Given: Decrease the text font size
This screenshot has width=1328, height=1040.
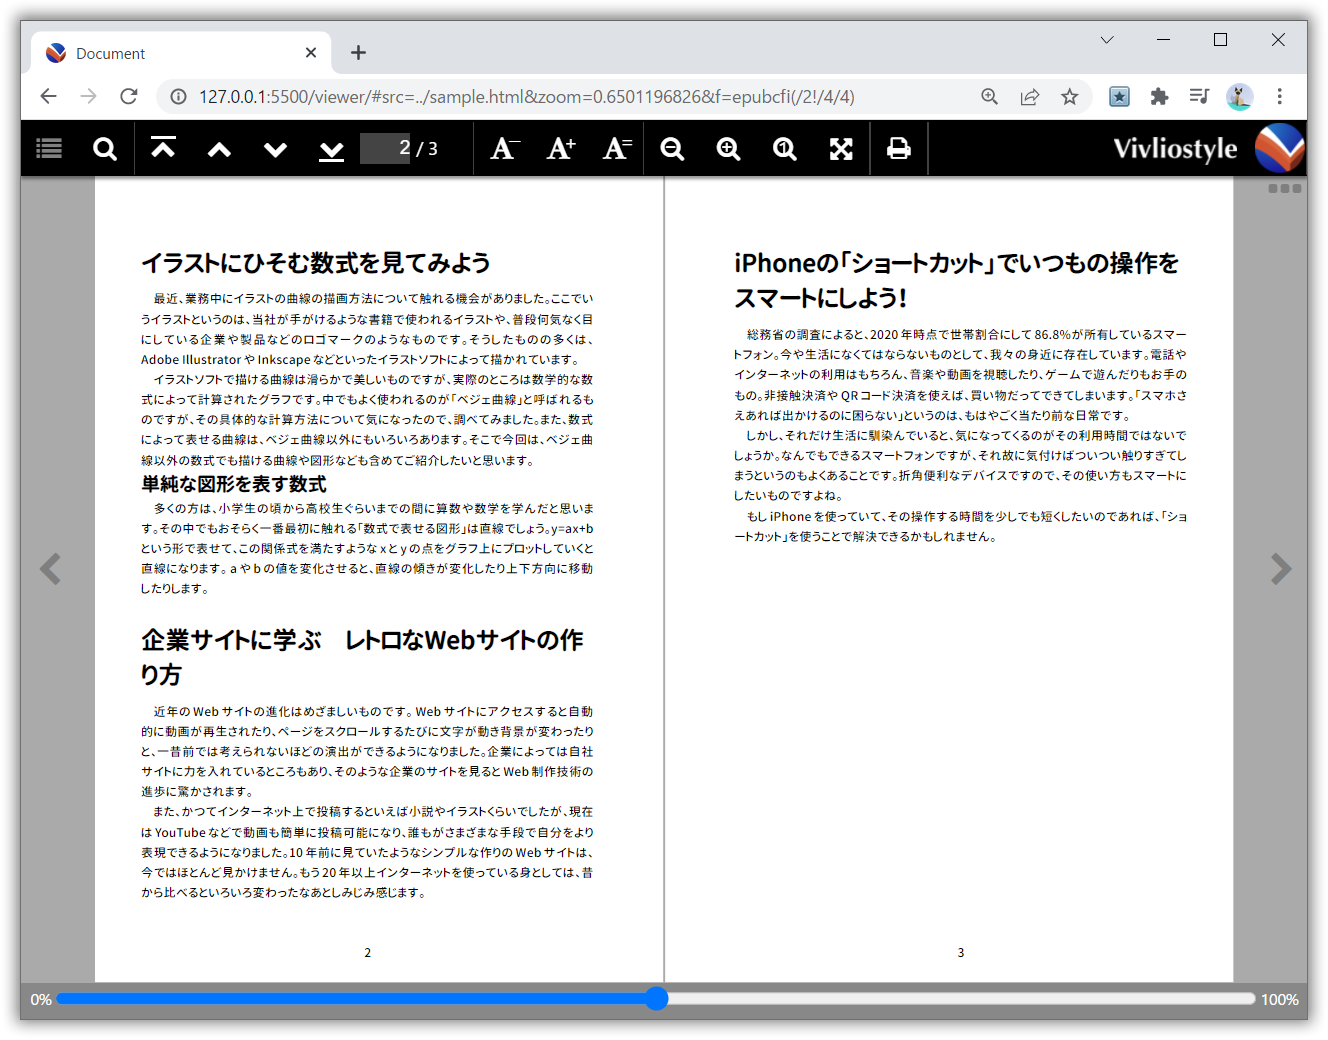Looking at the screenshot, I should [x=504, y=148].
